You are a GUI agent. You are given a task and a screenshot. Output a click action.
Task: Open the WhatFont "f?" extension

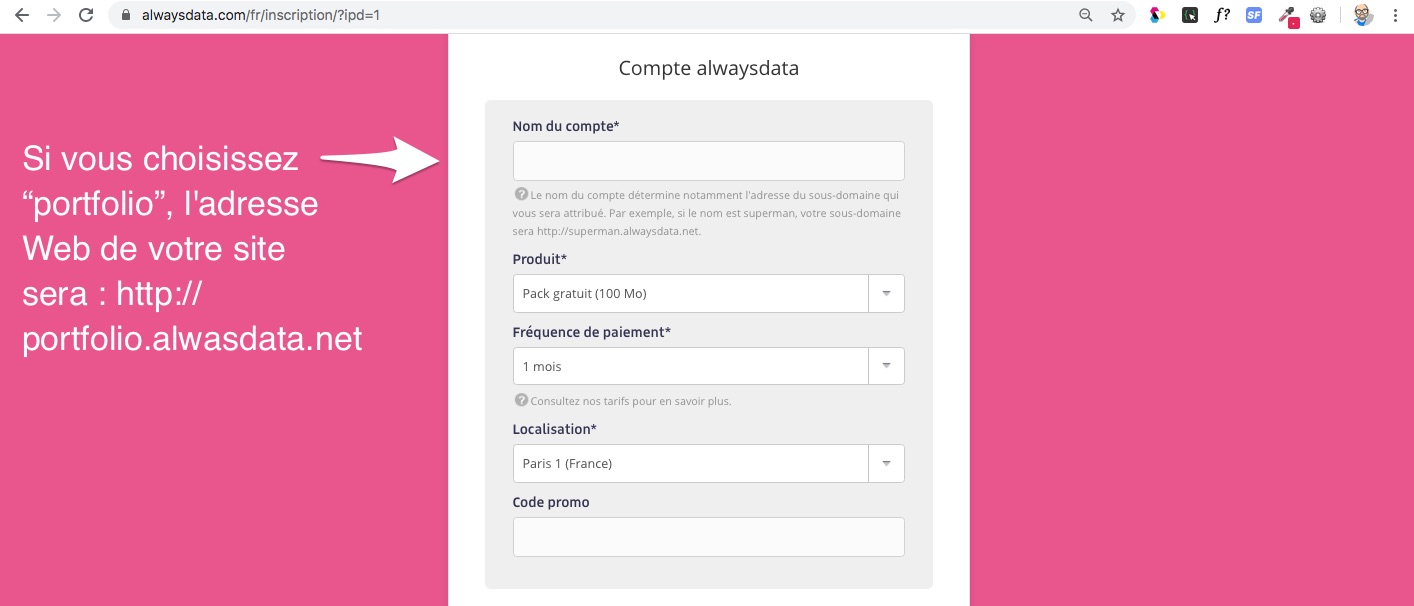1222,16
